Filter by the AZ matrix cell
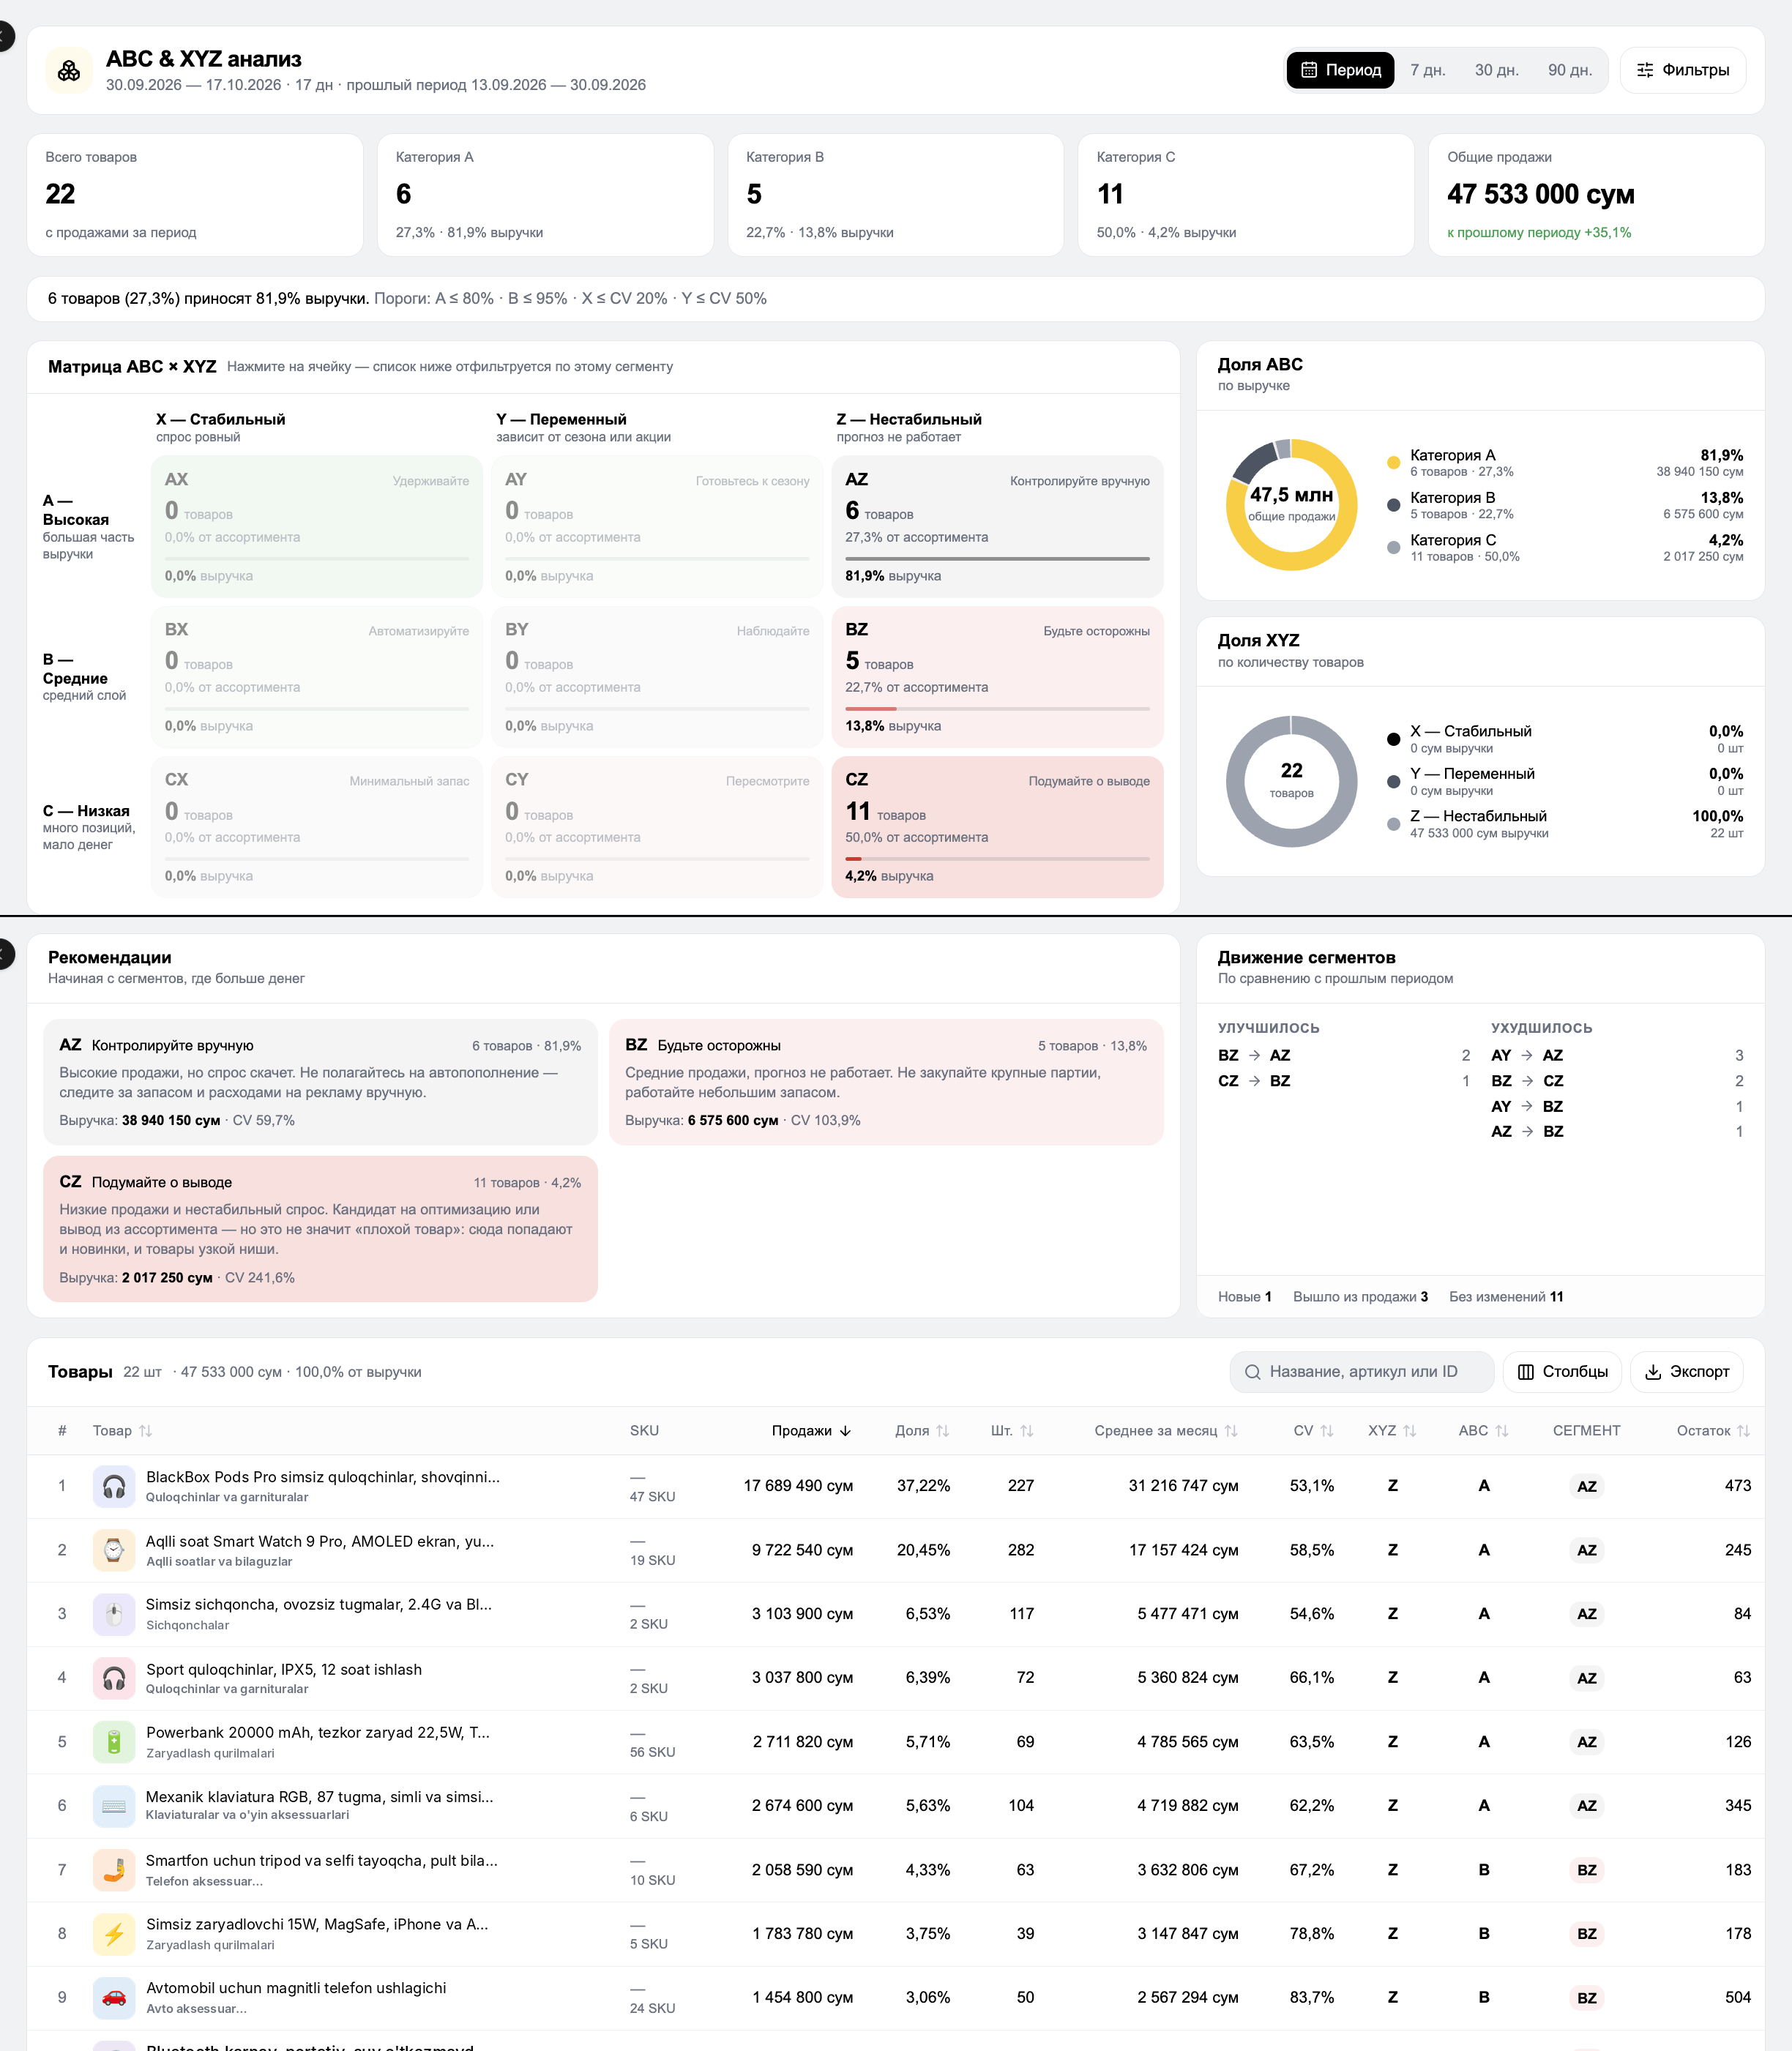1792x2051 pixels. point(997,527)
